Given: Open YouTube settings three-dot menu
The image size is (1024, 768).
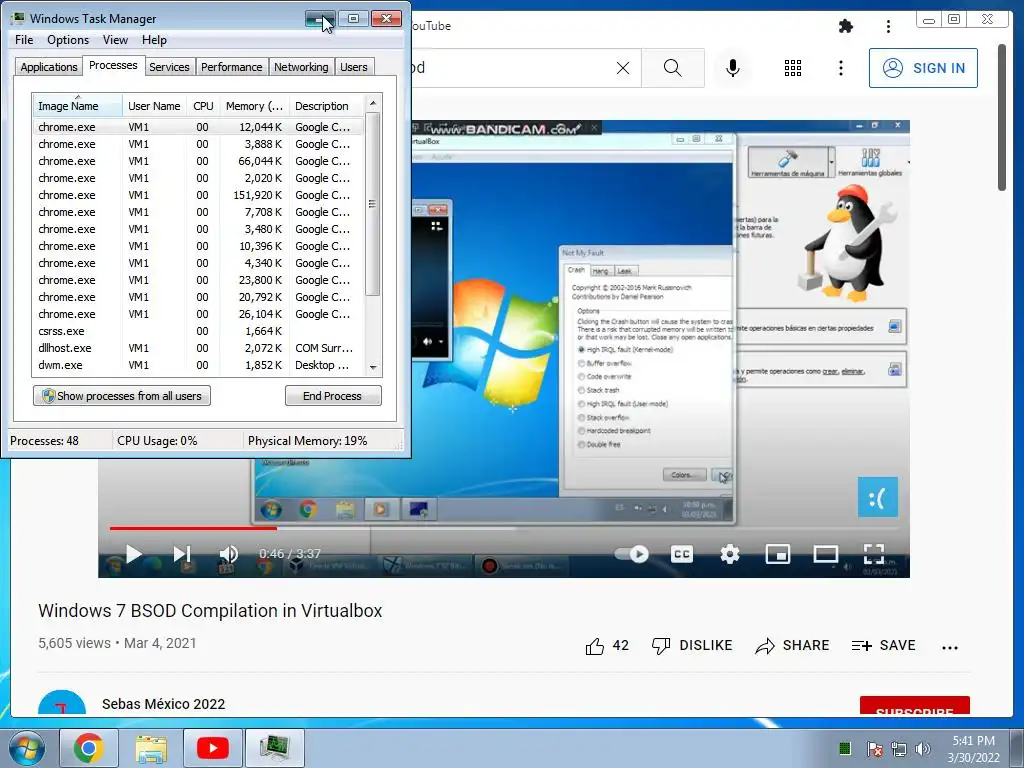Looking at the screenshot, I should pyautogui.click(x=840, y=68).
